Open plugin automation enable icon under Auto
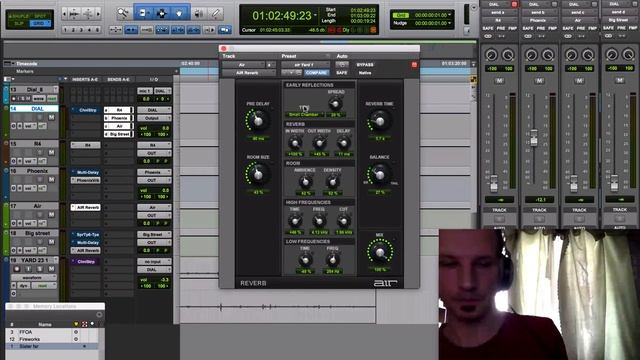The height and width of the screenshot is (360, 640). (342, 64)
